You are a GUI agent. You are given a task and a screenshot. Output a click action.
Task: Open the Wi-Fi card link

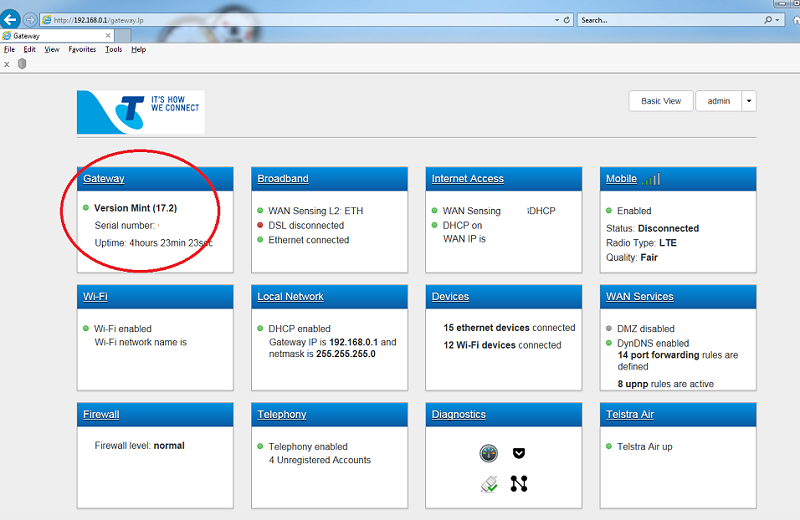tap(95, 296)
